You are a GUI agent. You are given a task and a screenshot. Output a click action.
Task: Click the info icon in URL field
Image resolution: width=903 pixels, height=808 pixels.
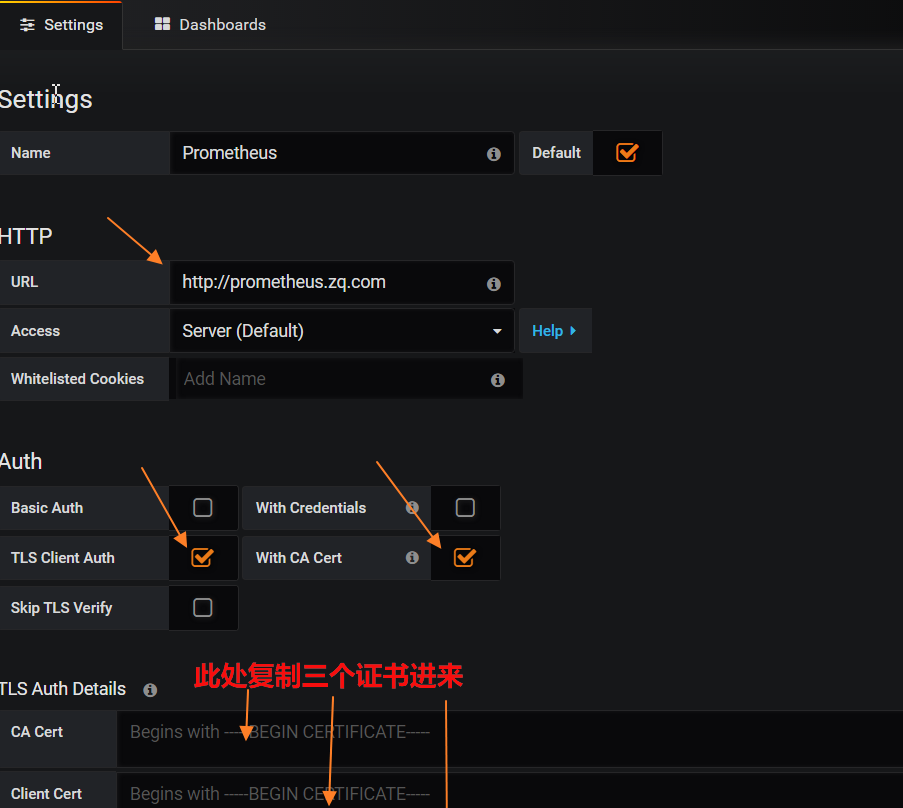point(494,283)
